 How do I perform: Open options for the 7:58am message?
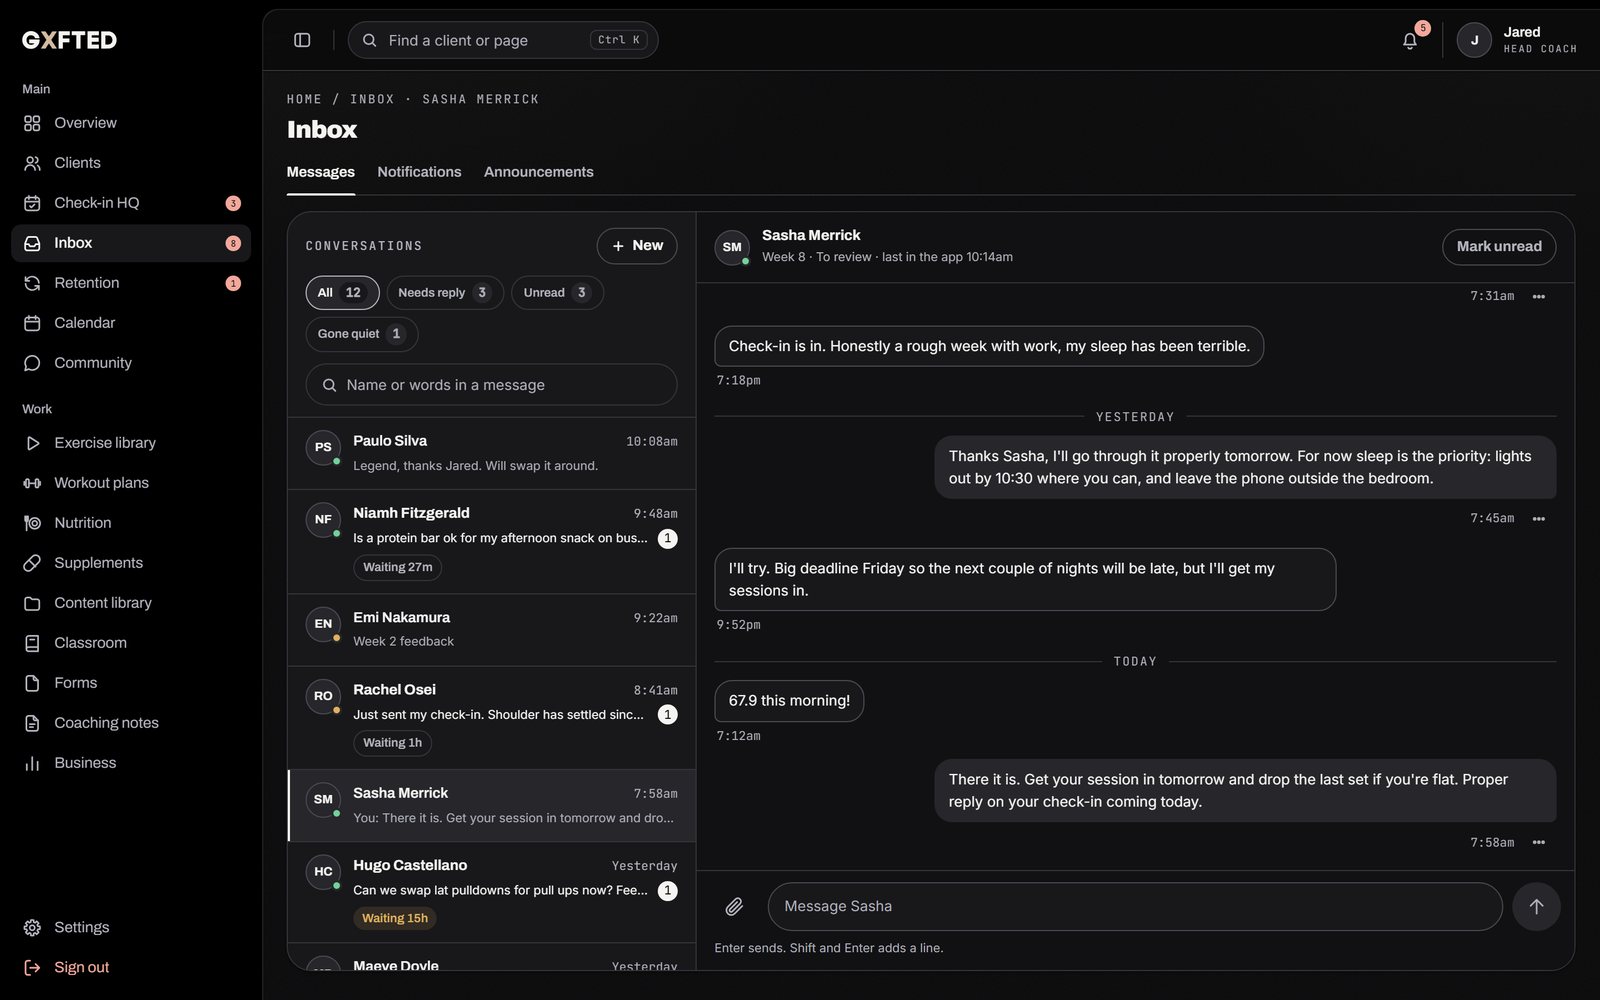pos(1539,842)
